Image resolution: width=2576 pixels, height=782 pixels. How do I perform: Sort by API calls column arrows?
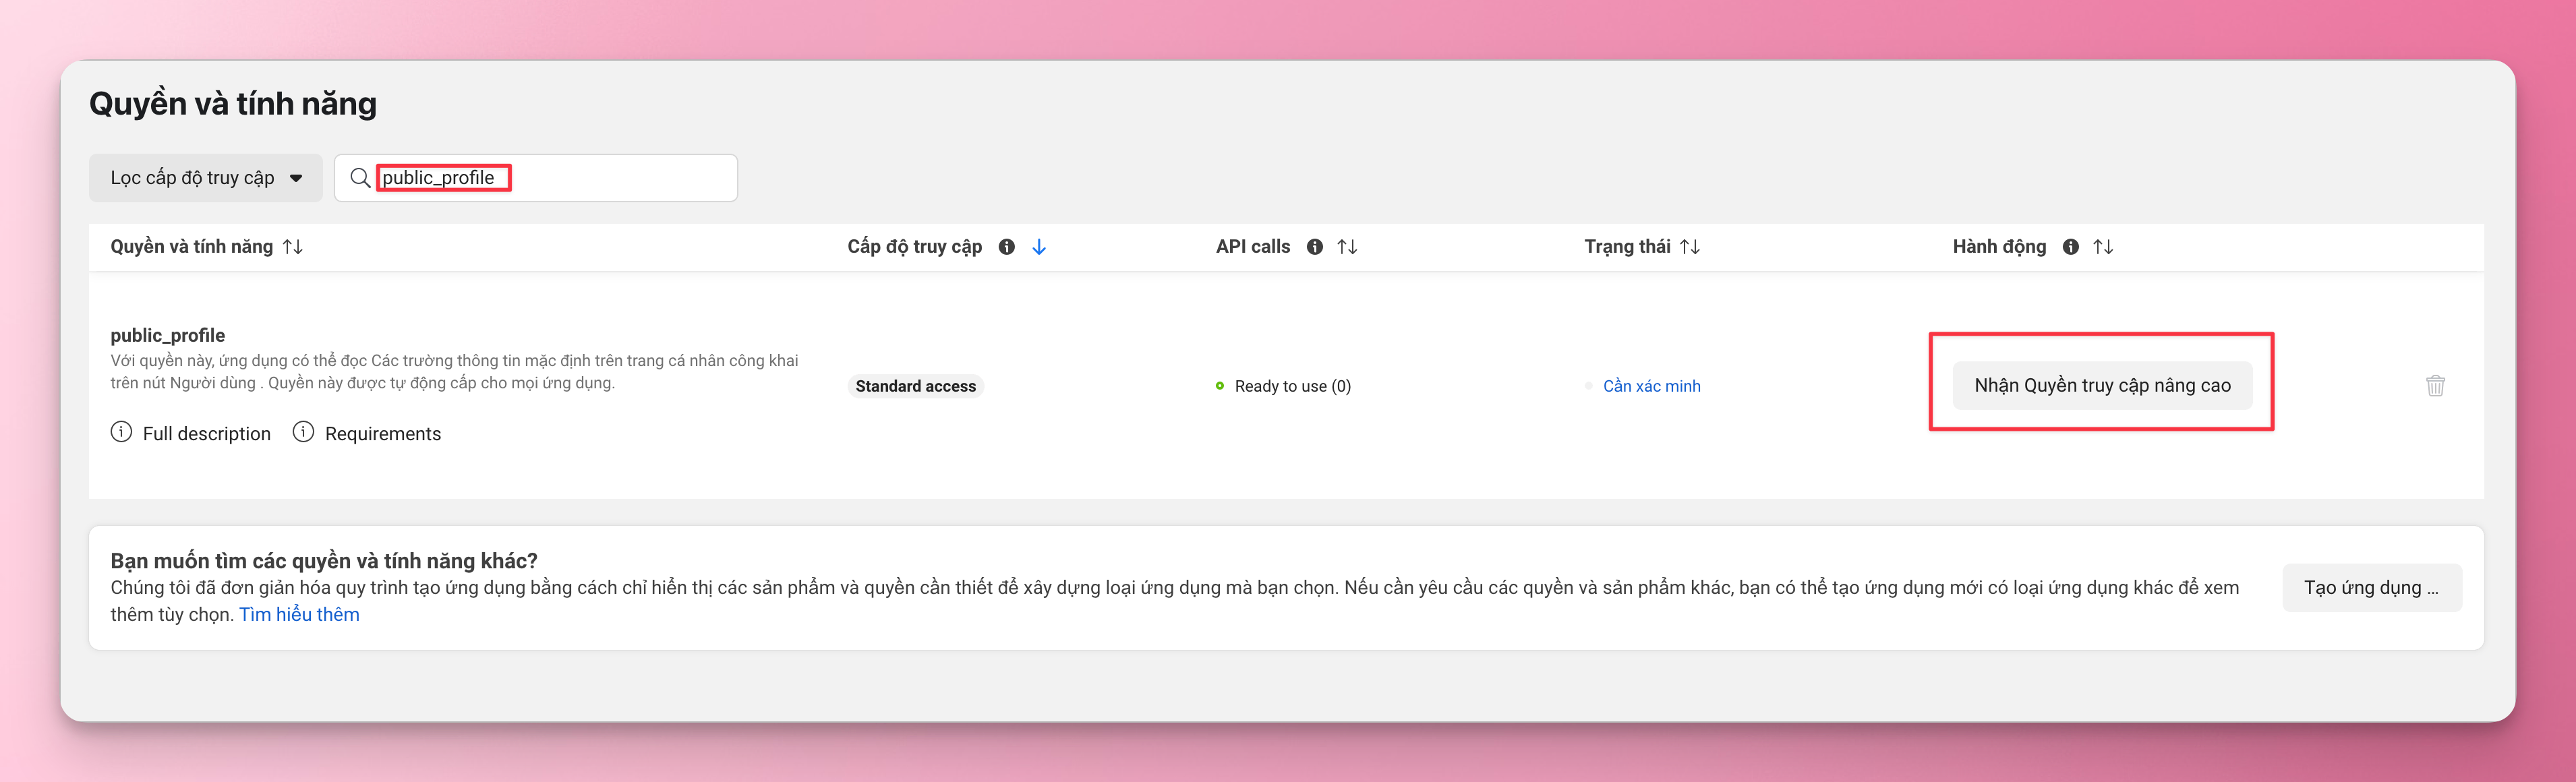(x=1347, y=247)
